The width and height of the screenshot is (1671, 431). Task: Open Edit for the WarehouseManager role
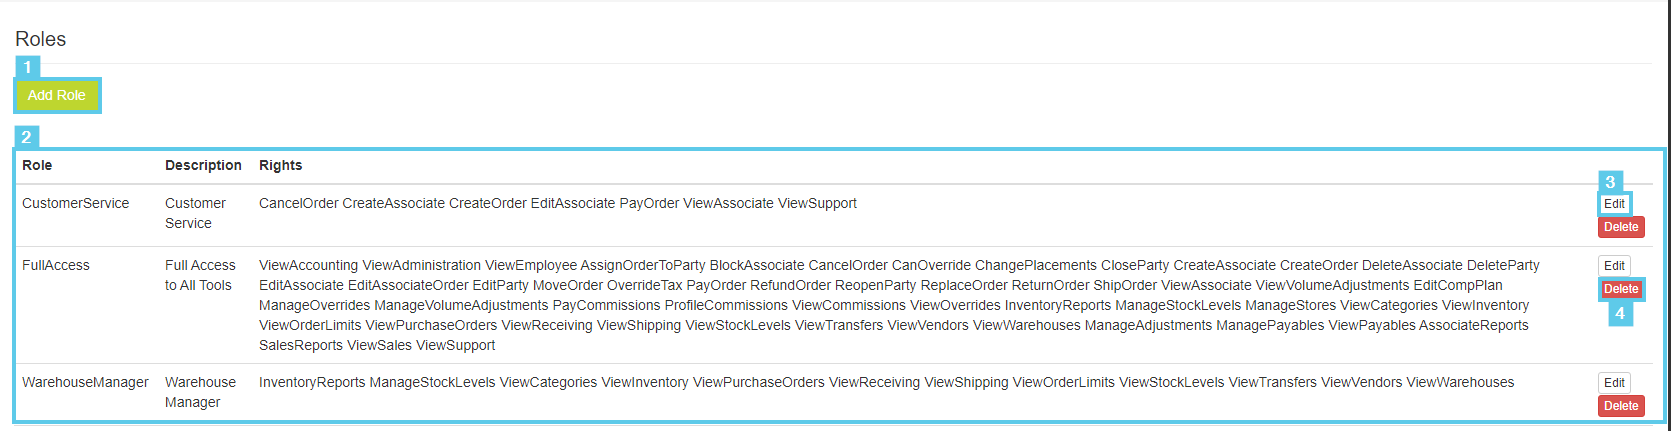coord(1614,383)
